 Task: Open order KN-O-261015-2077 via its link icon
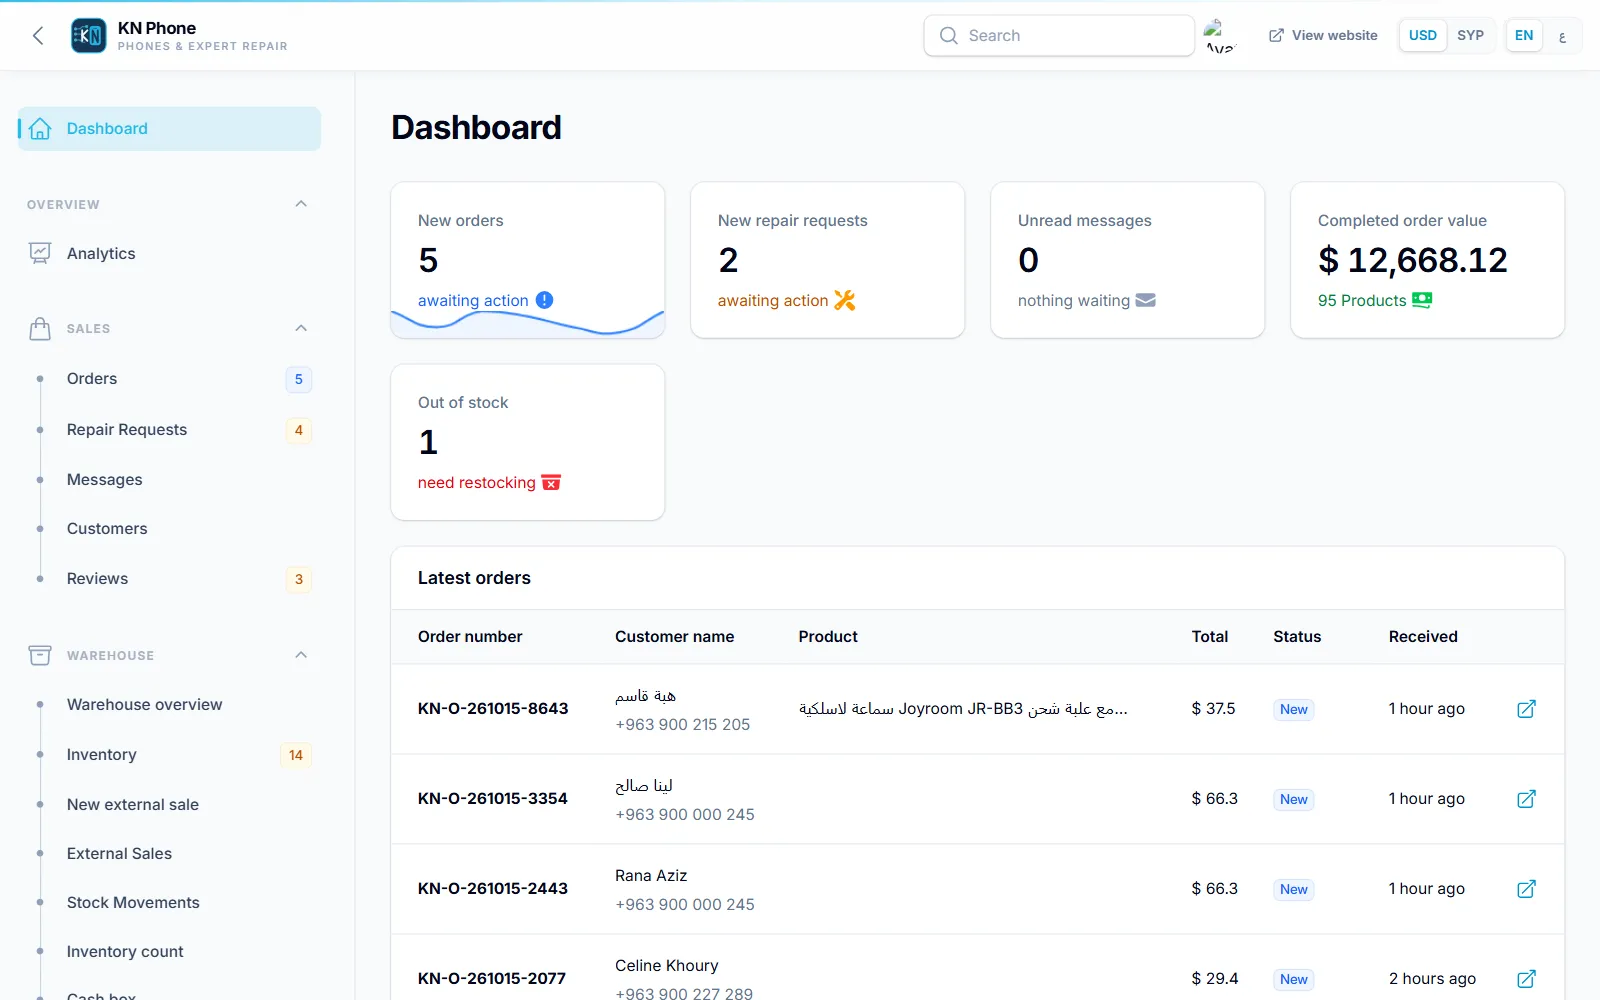pos(1526,979)
